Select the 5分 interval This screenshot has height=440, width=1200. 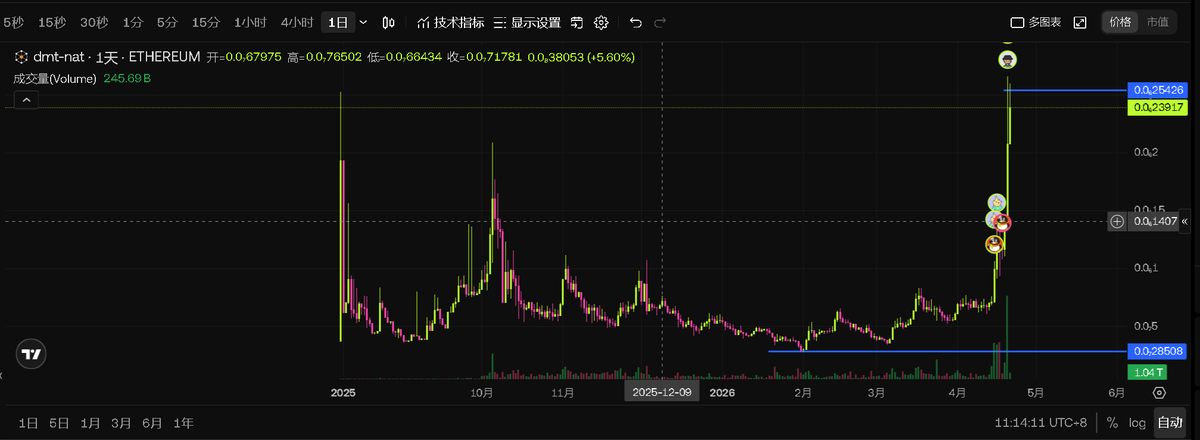point(167,22)
